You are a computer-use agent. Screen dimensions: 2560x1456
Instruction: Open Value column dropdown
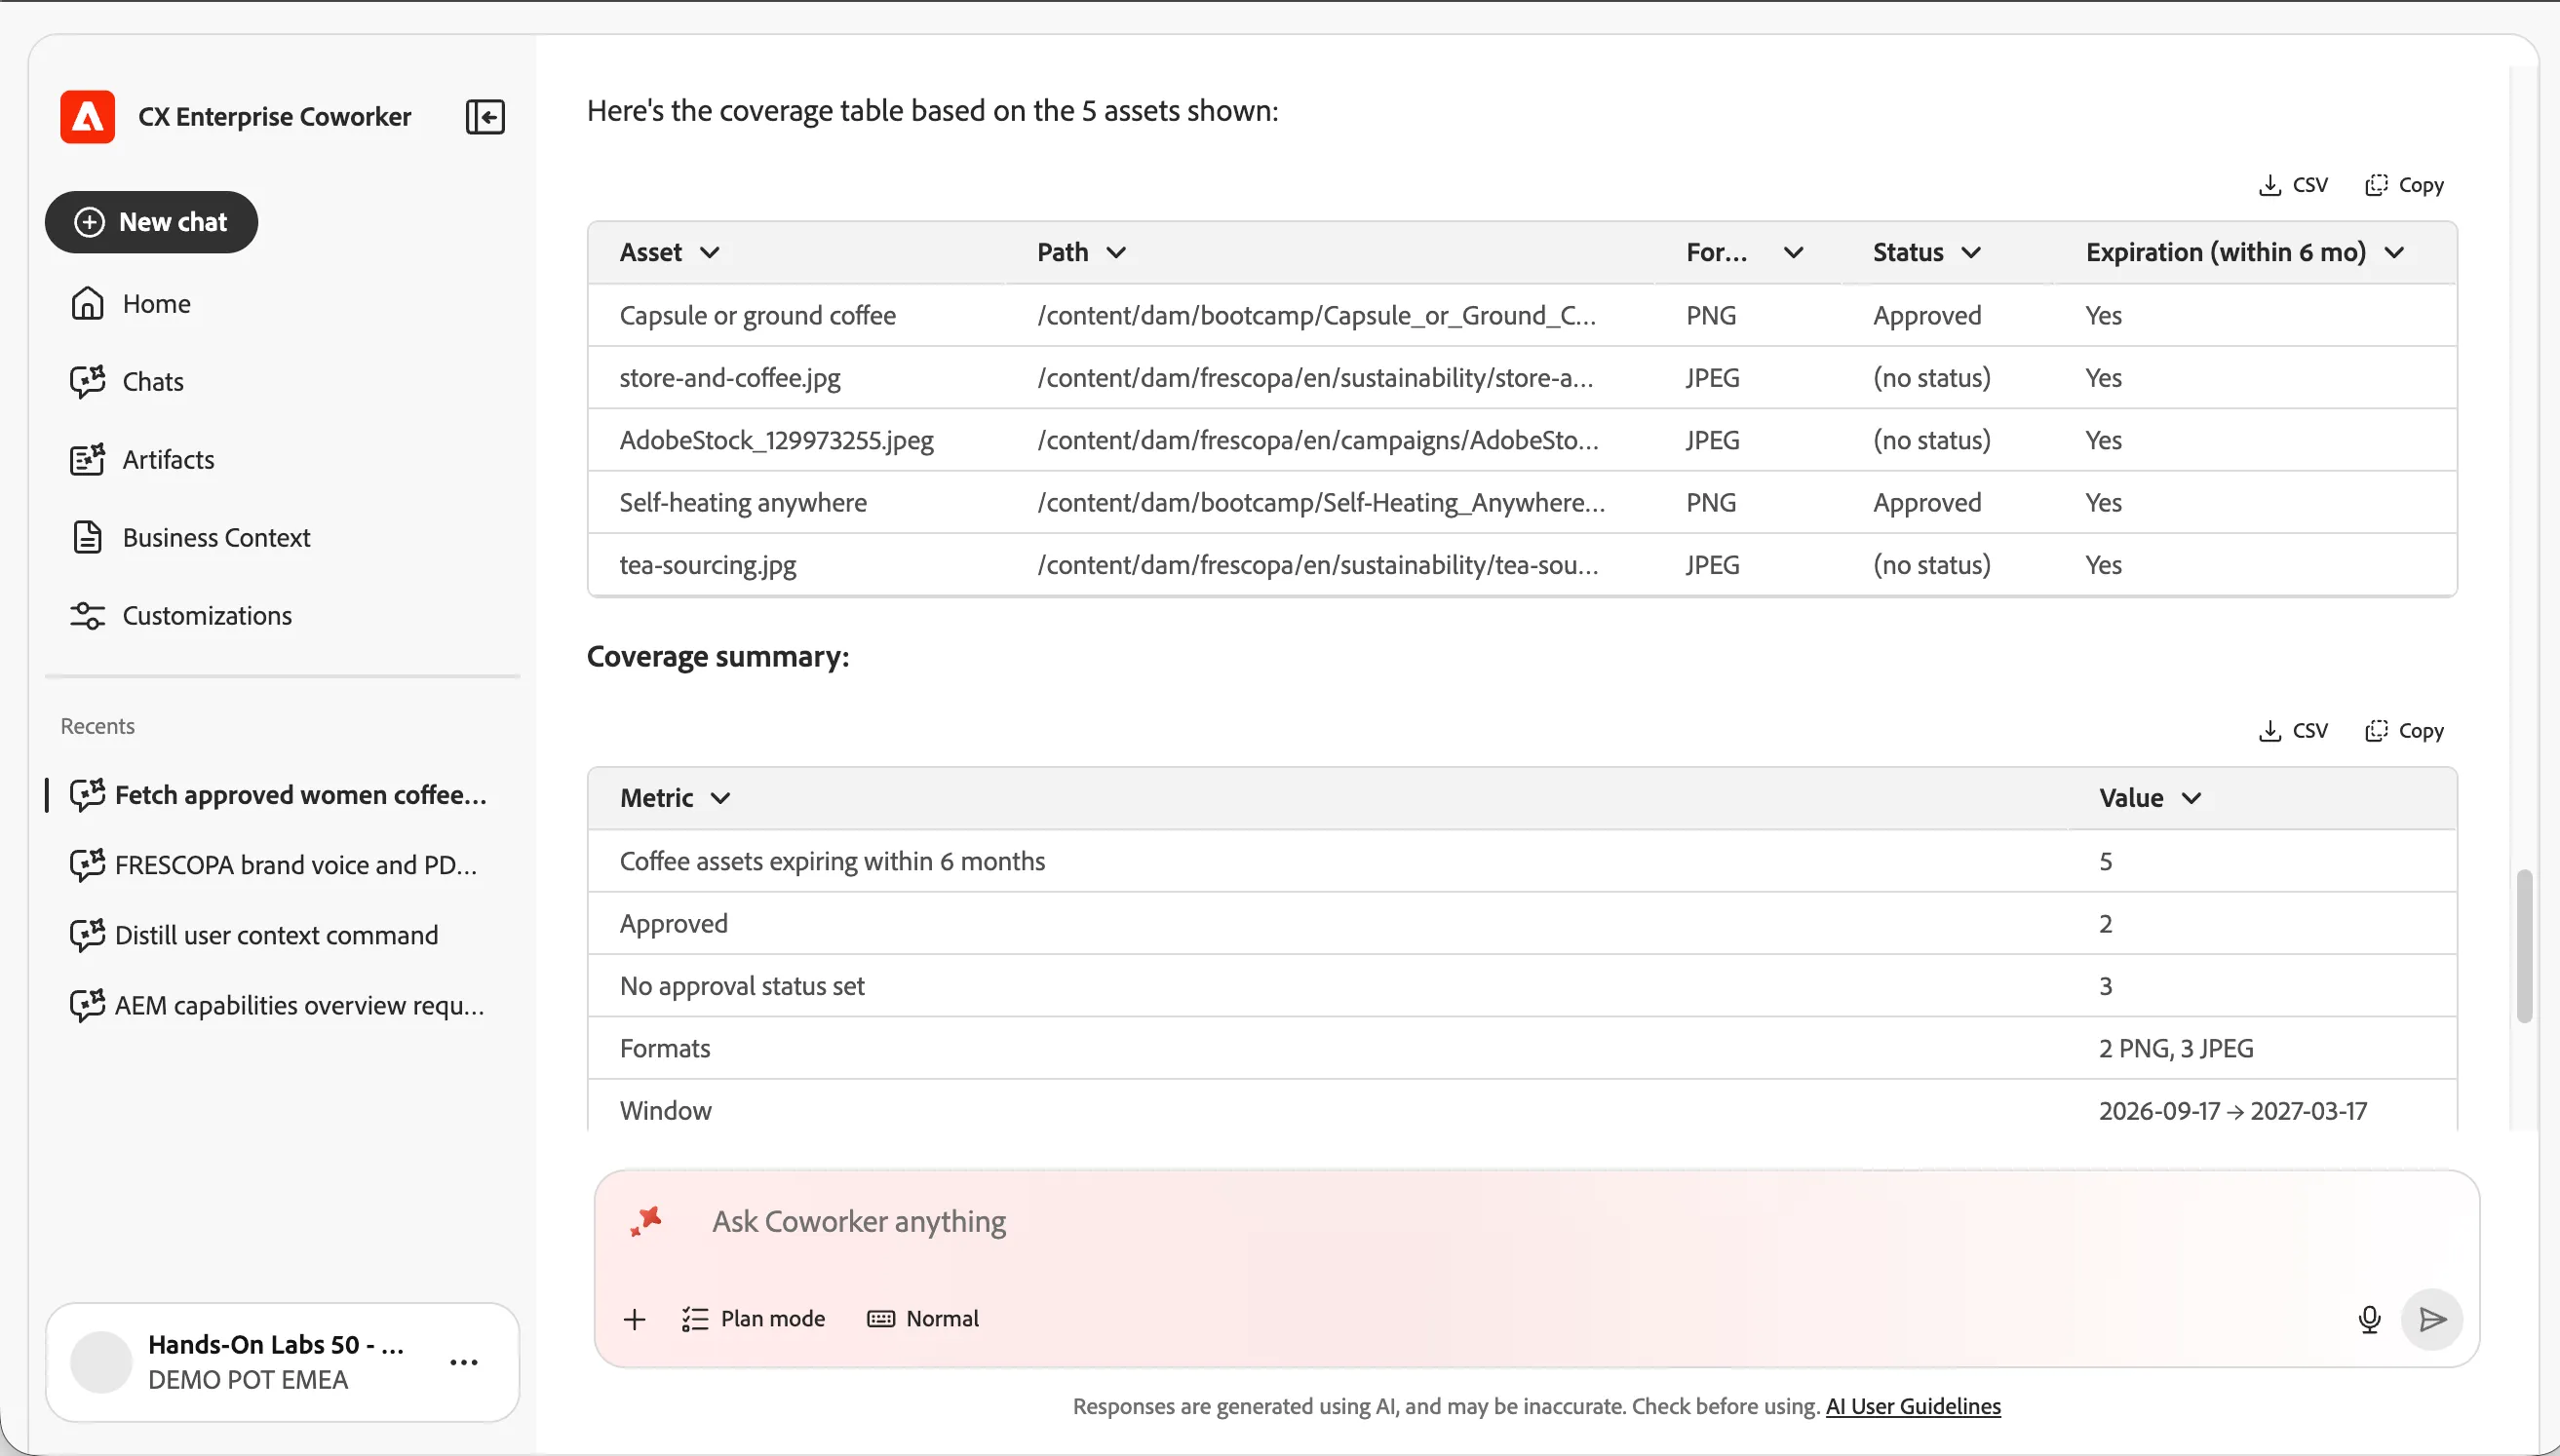coord(2191,798)
